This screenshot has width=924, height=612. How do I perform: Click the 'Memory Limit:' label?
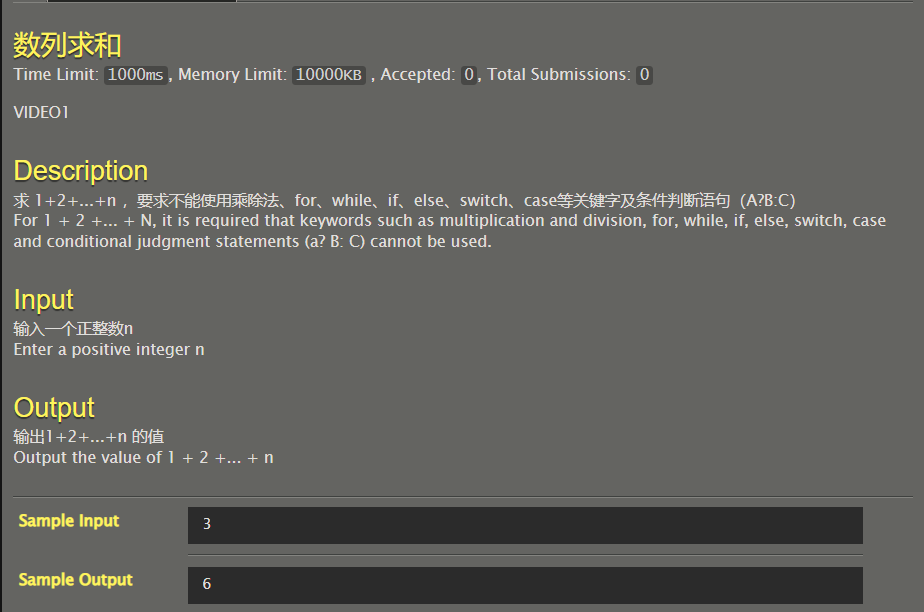coord(233,75)
